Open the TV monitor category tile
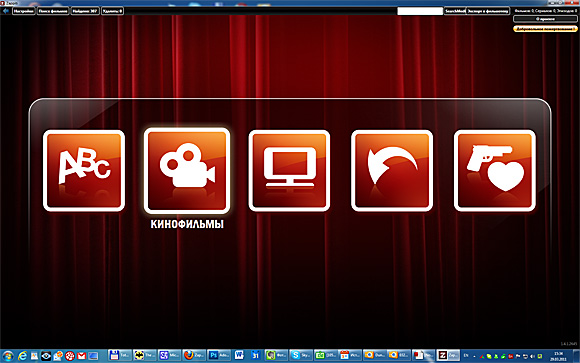This screenshot has width=580, height=363. coord(289,171)
